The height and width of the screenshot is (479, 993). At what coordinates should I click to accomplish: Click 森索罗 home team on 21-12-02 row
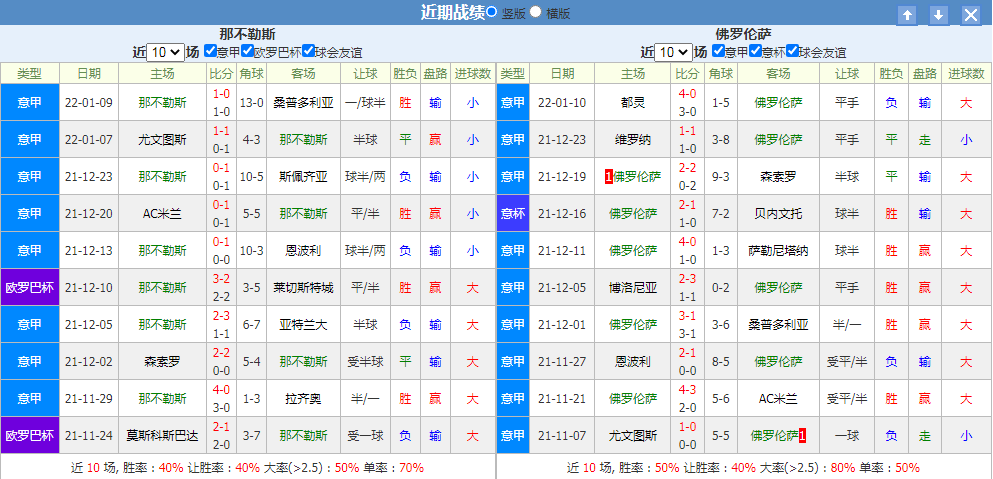163,362
